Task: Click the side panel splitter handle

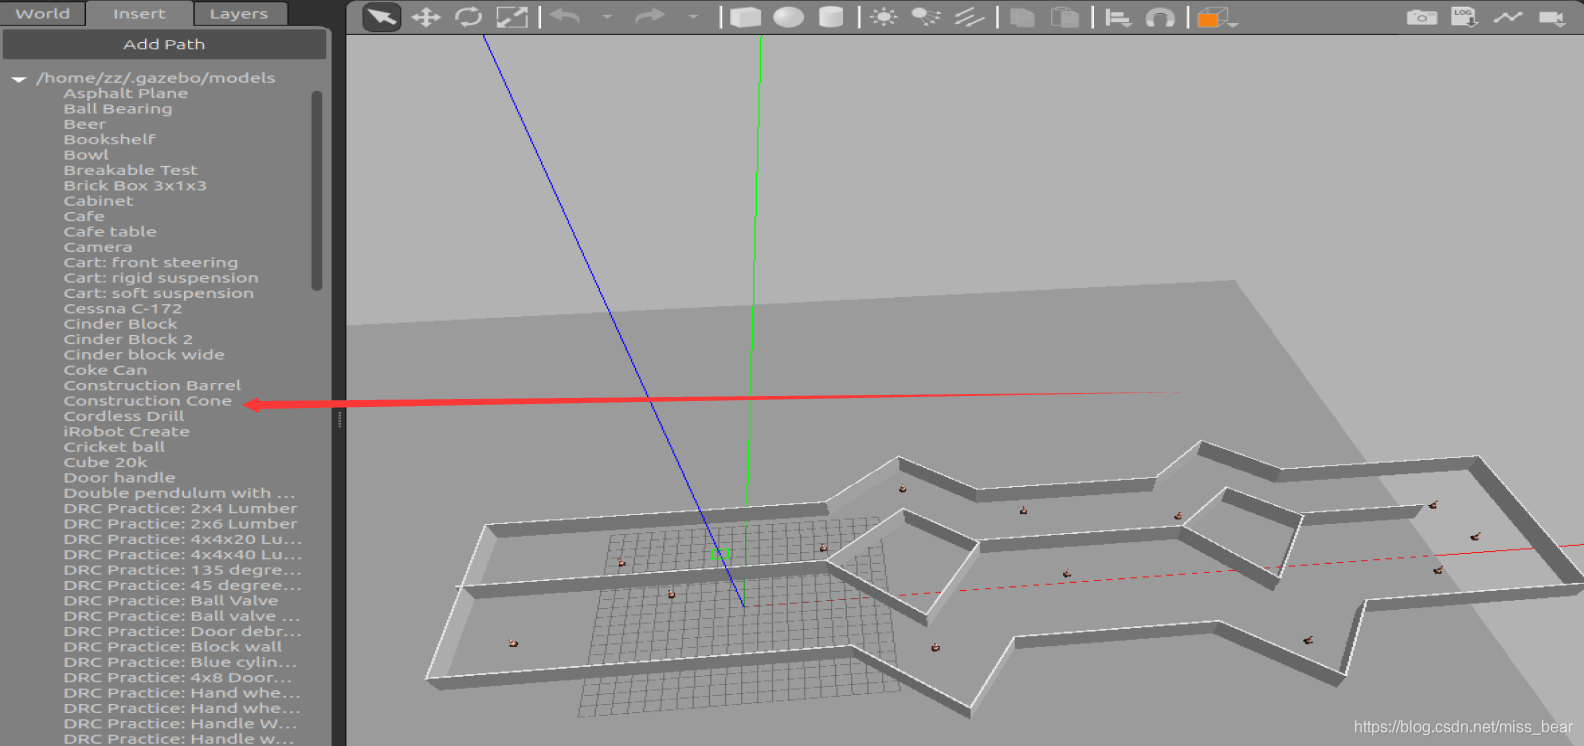Action: pyautogui.click(x=340, y=420)
